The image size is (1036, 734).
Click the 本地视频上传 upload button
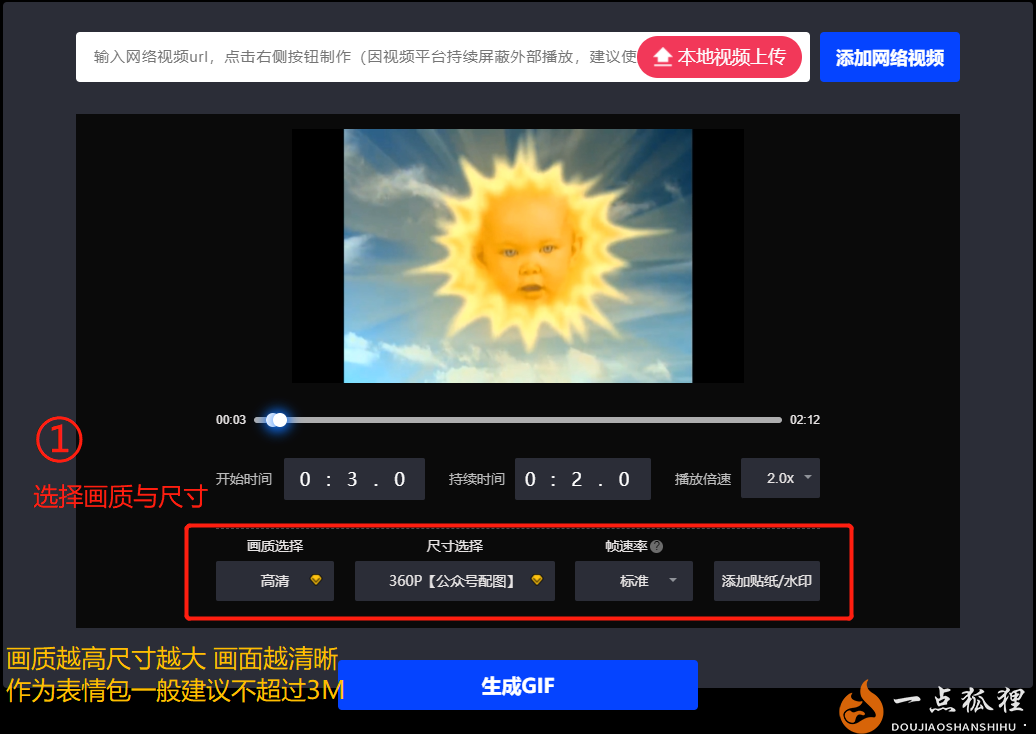(x=720, y=57)
